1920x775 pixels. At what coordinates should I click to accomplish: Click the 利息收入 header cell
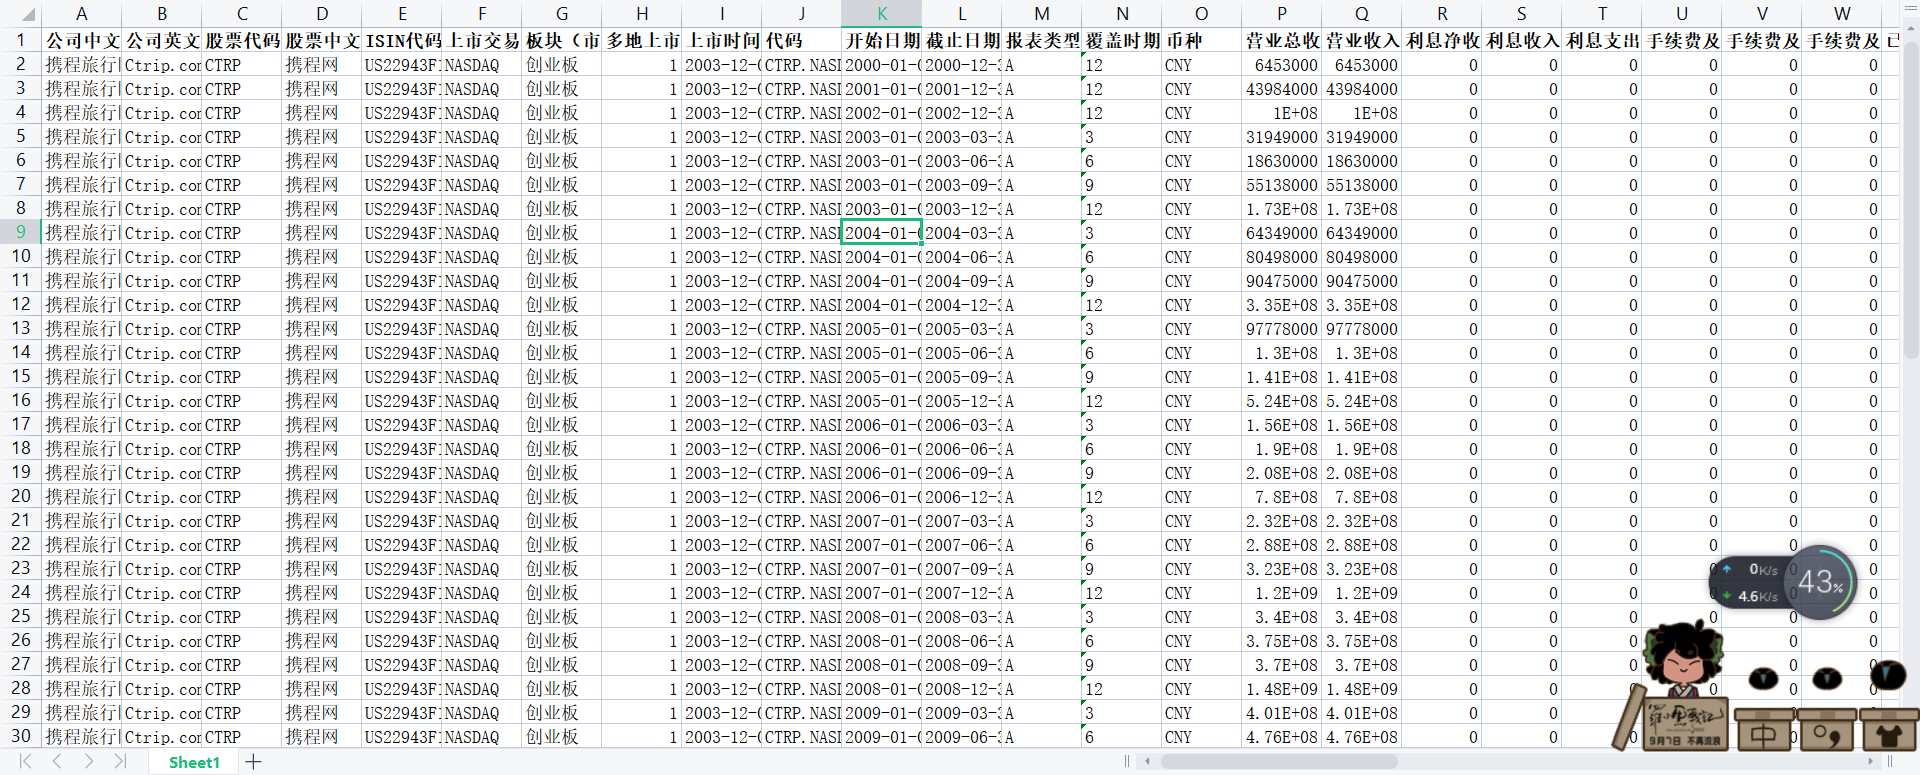tap(1522, 40)
